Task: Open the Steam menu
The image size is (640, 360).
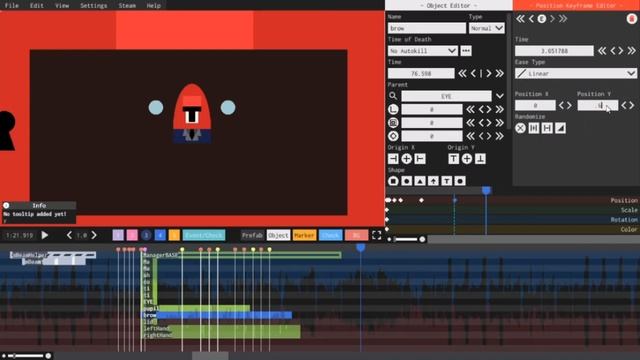Action: [x=127, y=5]
